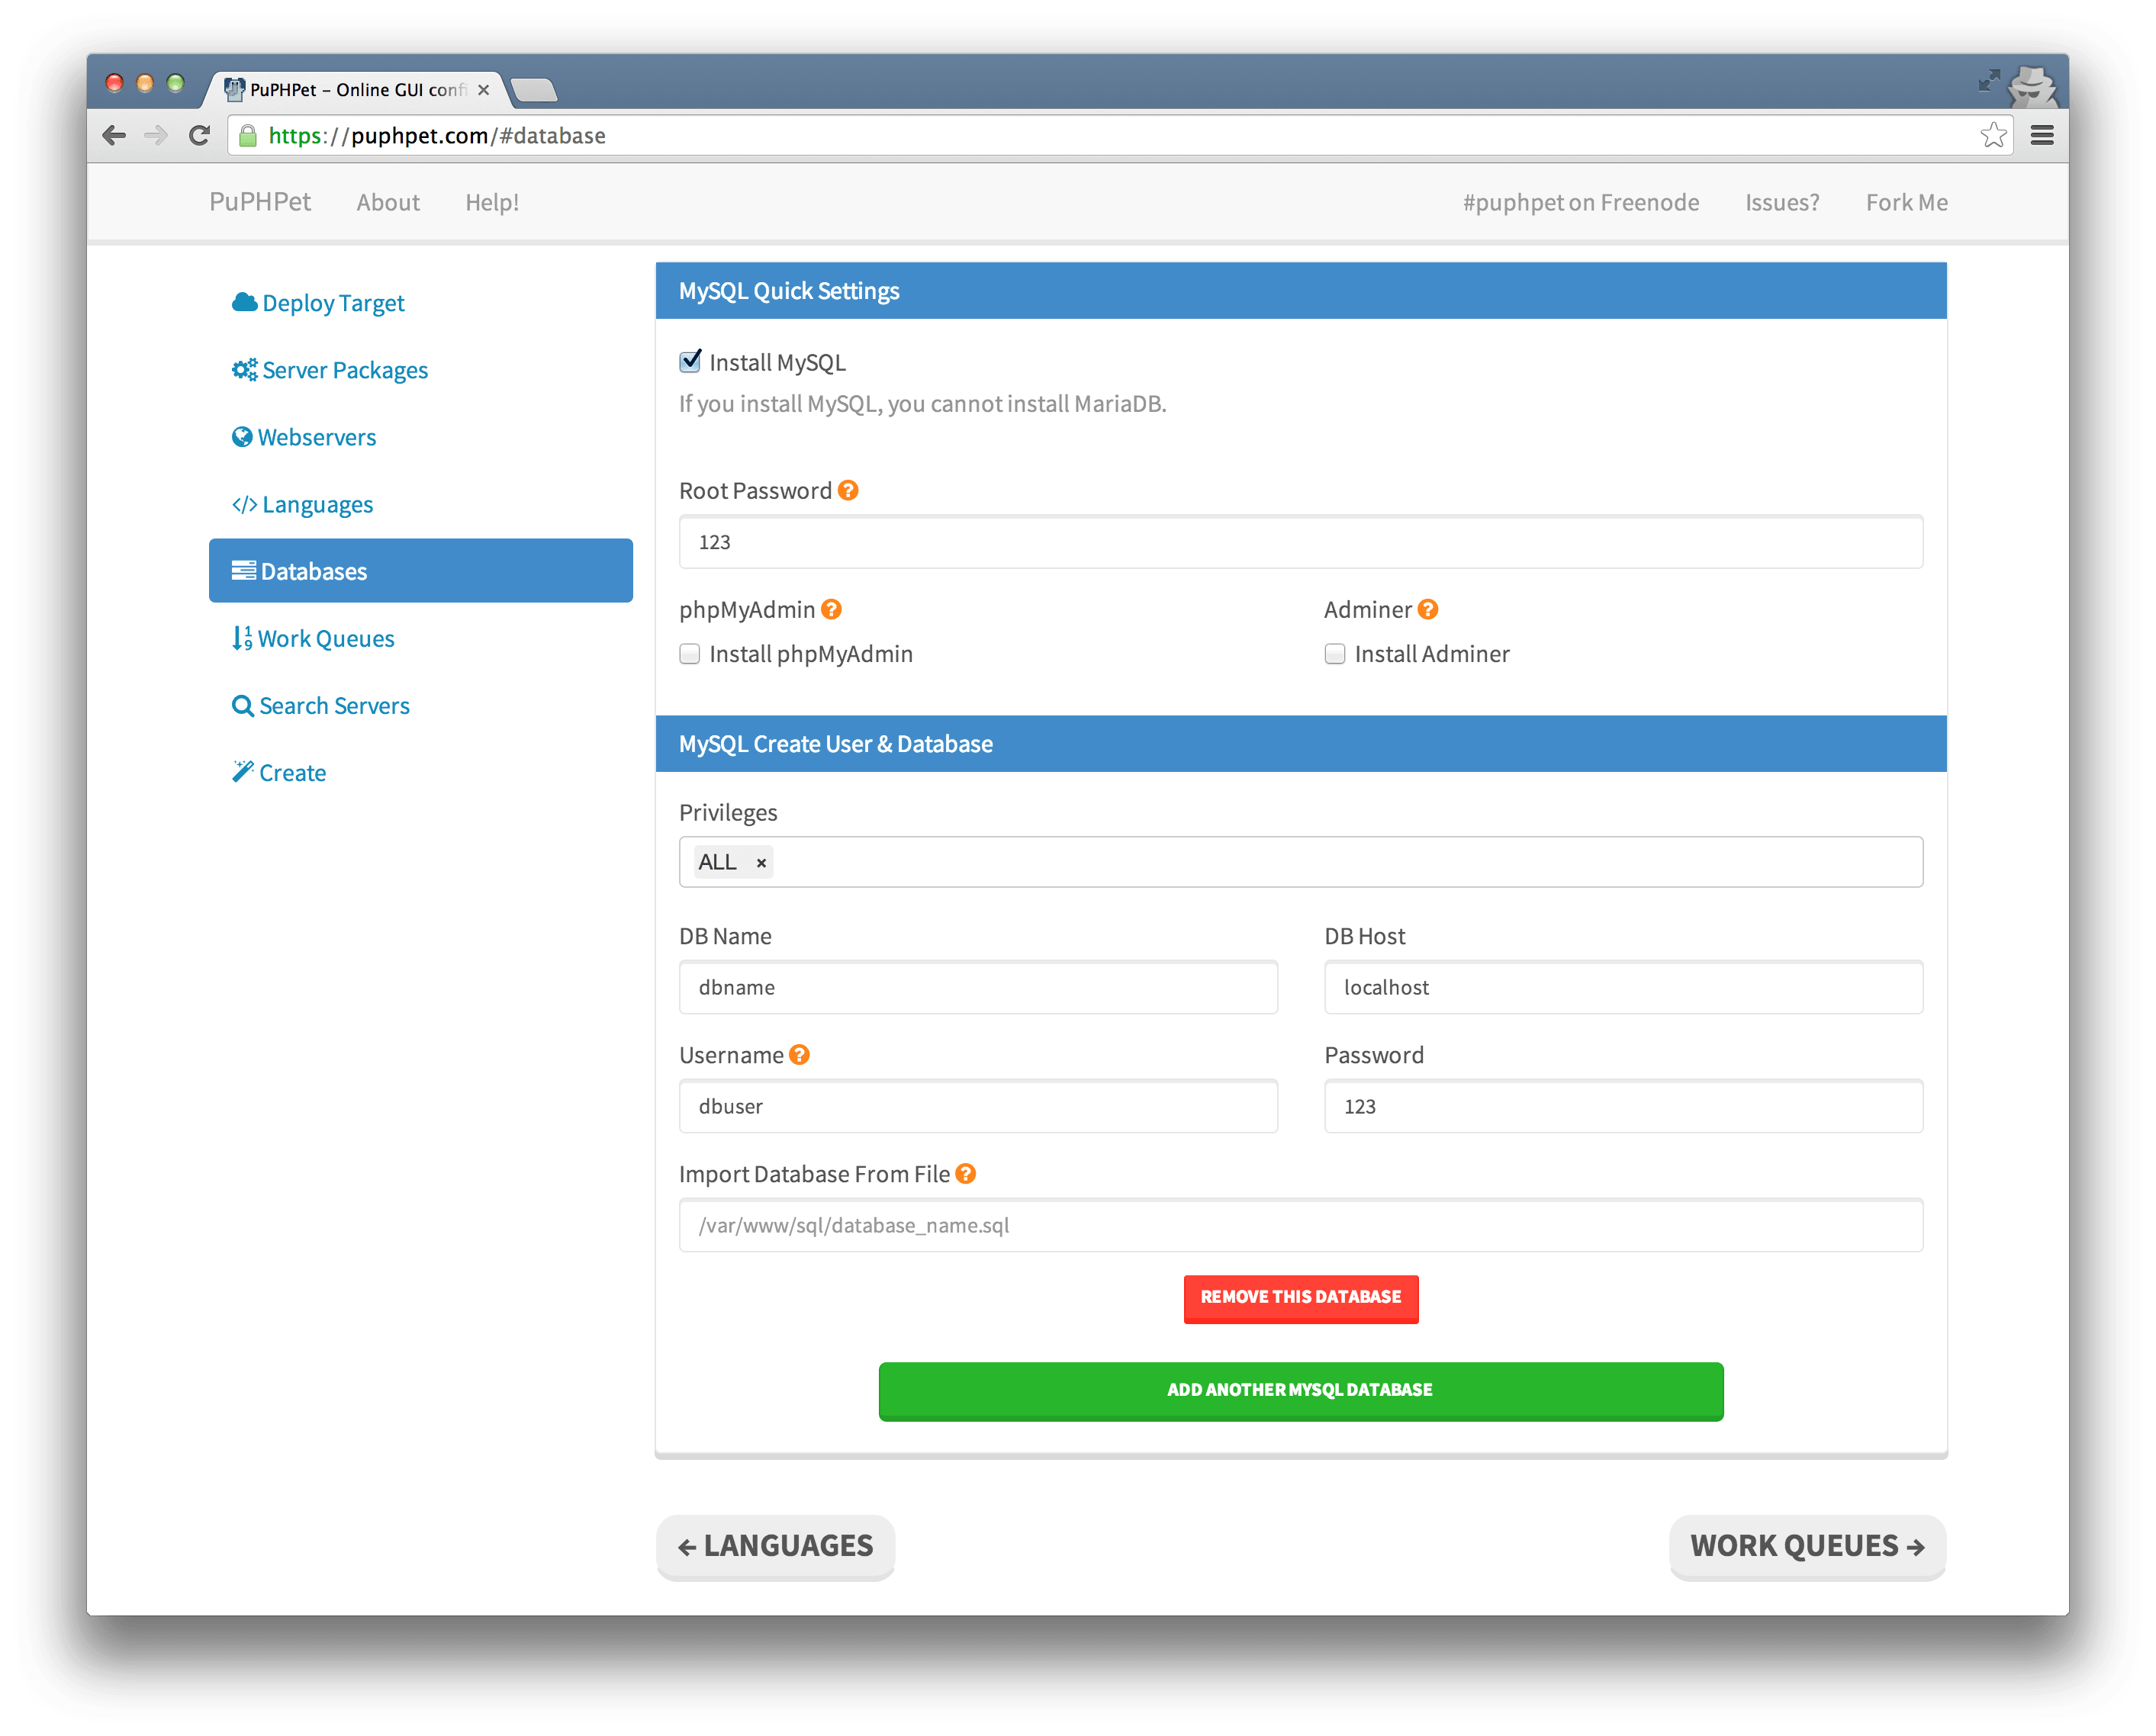Open the Chrome hamburger menu icon
Viewport: 2156px width, 1736px height.
coord(2041,136)
